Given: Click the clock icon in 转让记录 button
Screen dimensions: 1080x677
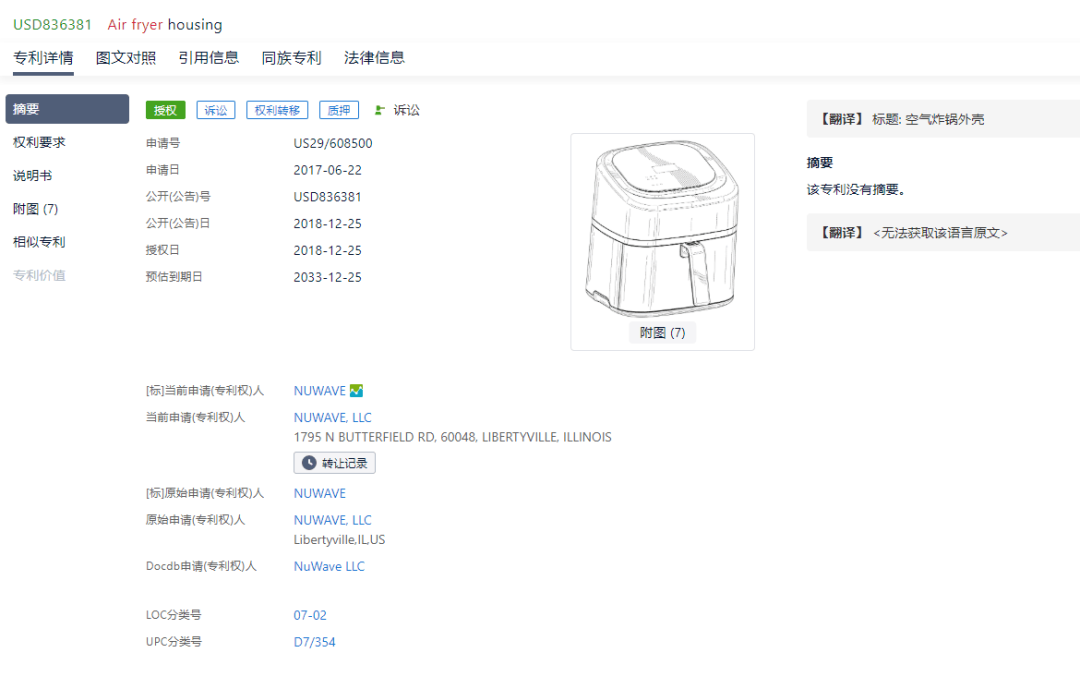Looking at the screenshot, I should coord(309,463).
